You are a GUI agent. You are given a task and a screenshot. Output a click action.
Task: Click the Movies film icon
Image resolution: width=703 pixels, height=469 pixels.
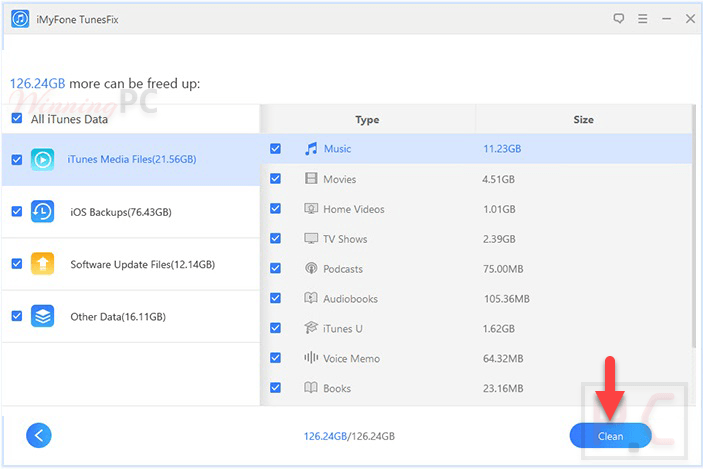point(311,178)
